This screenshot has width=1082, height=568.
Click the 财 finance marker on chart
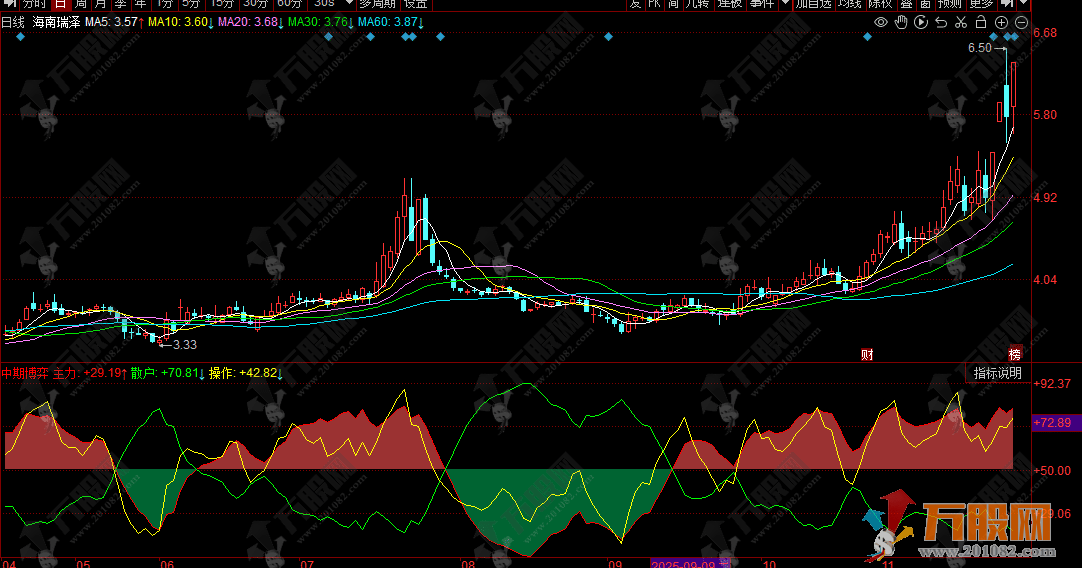pos(867,353)
